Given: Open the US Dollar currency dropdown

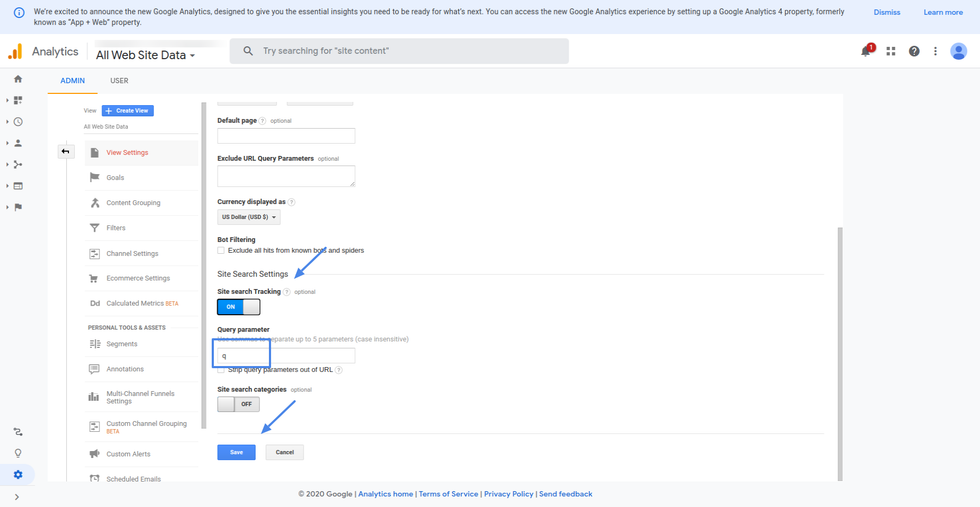Looking at the screenshot, I should [x=248, y=217].
